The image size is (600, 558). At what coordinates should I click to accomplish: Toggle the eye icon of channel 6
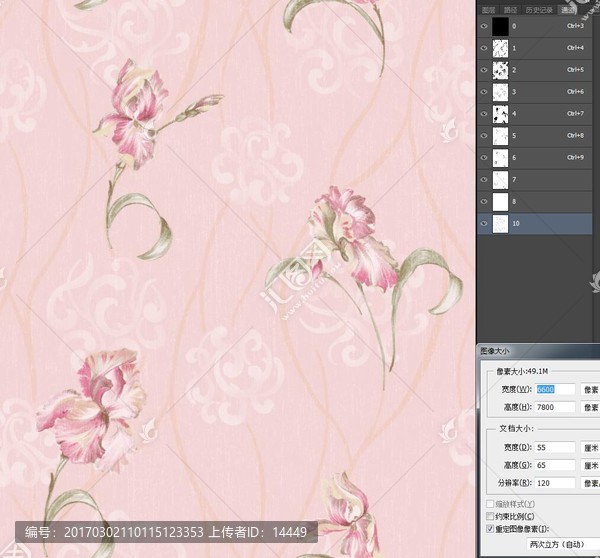coord(484,158)
